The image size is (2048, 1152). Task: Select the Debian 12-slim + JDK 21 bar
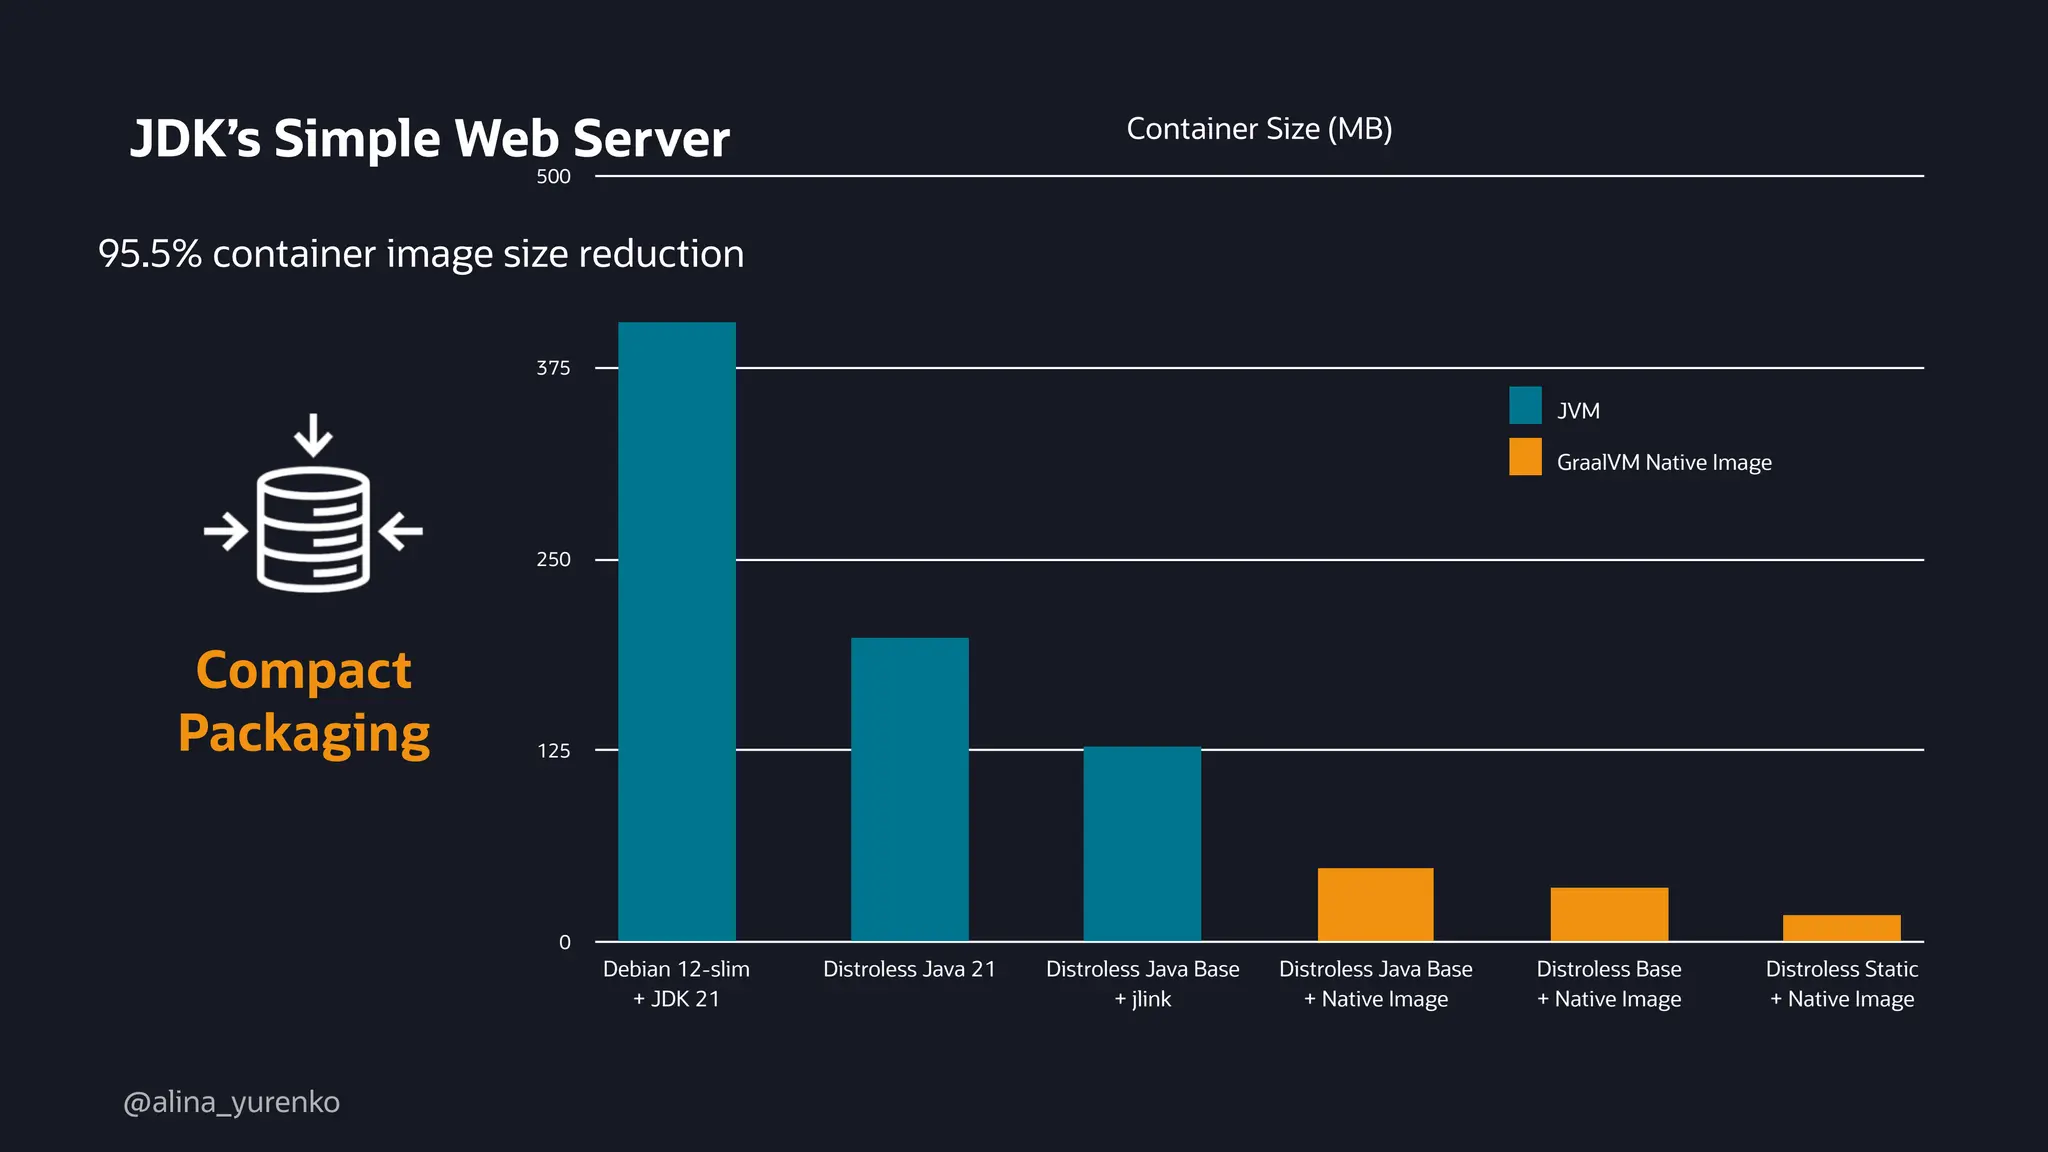pyautogui.click(x=677, y=631)
